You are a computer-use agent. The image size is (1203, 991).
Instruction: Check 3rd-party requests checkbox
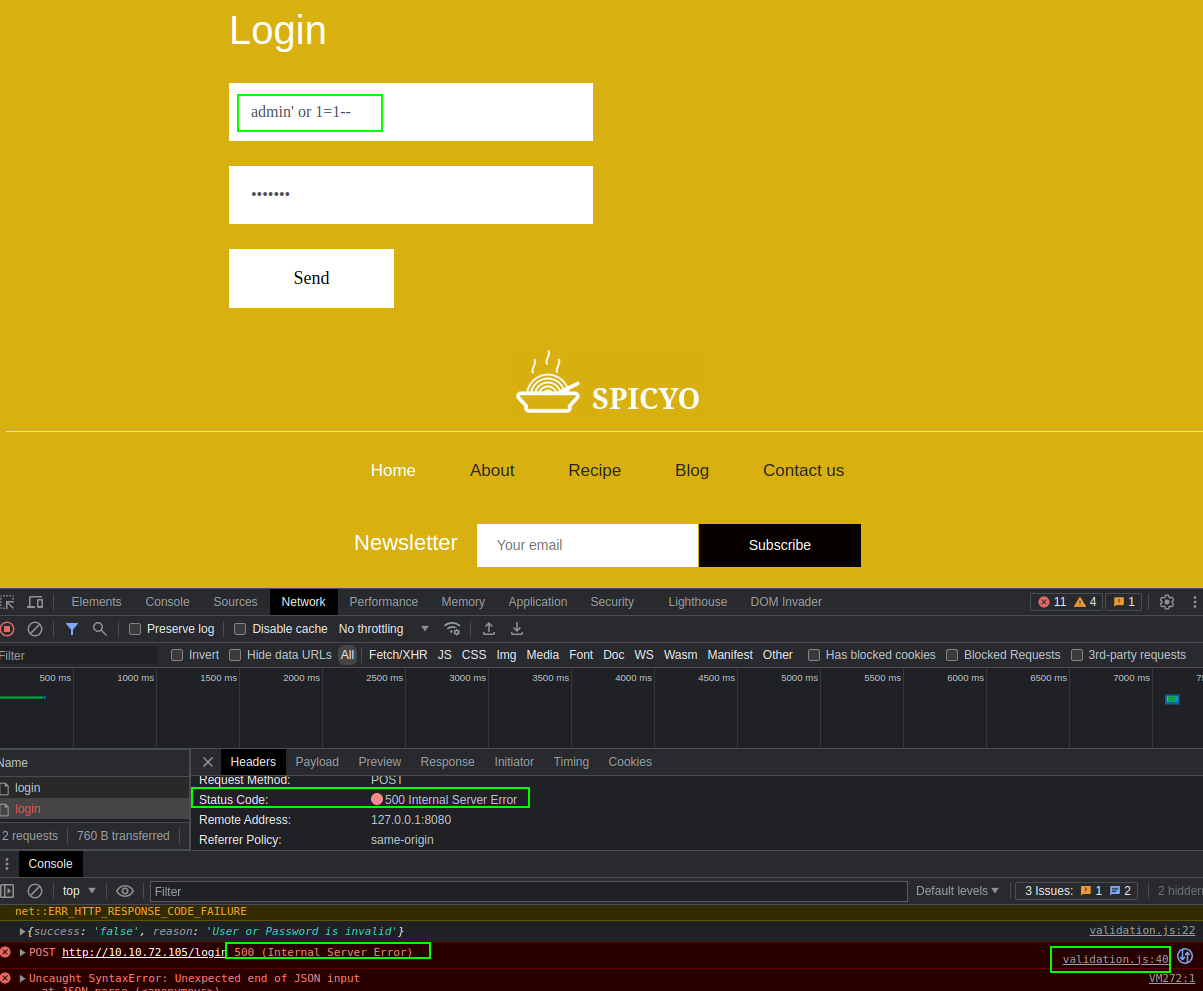click(x=1077, y=655)
